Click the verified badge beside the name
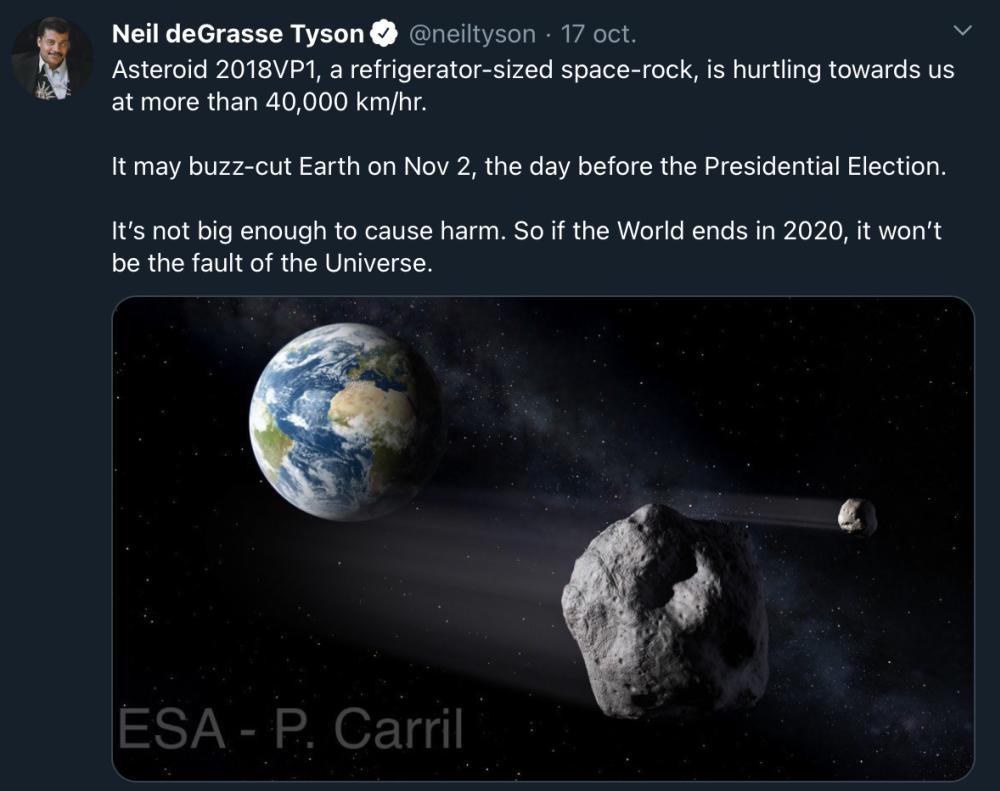The height and width of the screenshot is (791, 1000). [x=384, y=34]
